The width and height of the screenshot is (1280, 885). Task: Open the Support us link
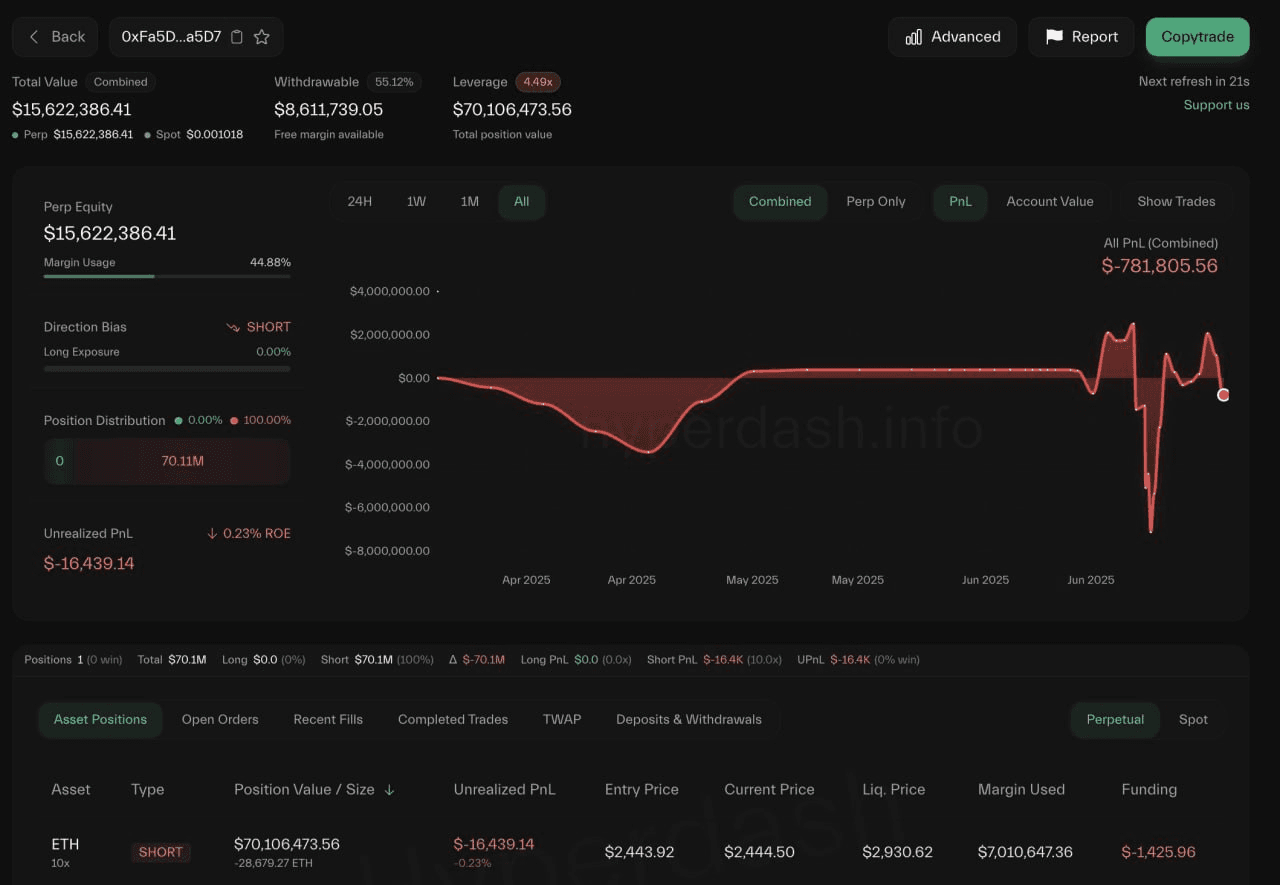point(1216,105)
